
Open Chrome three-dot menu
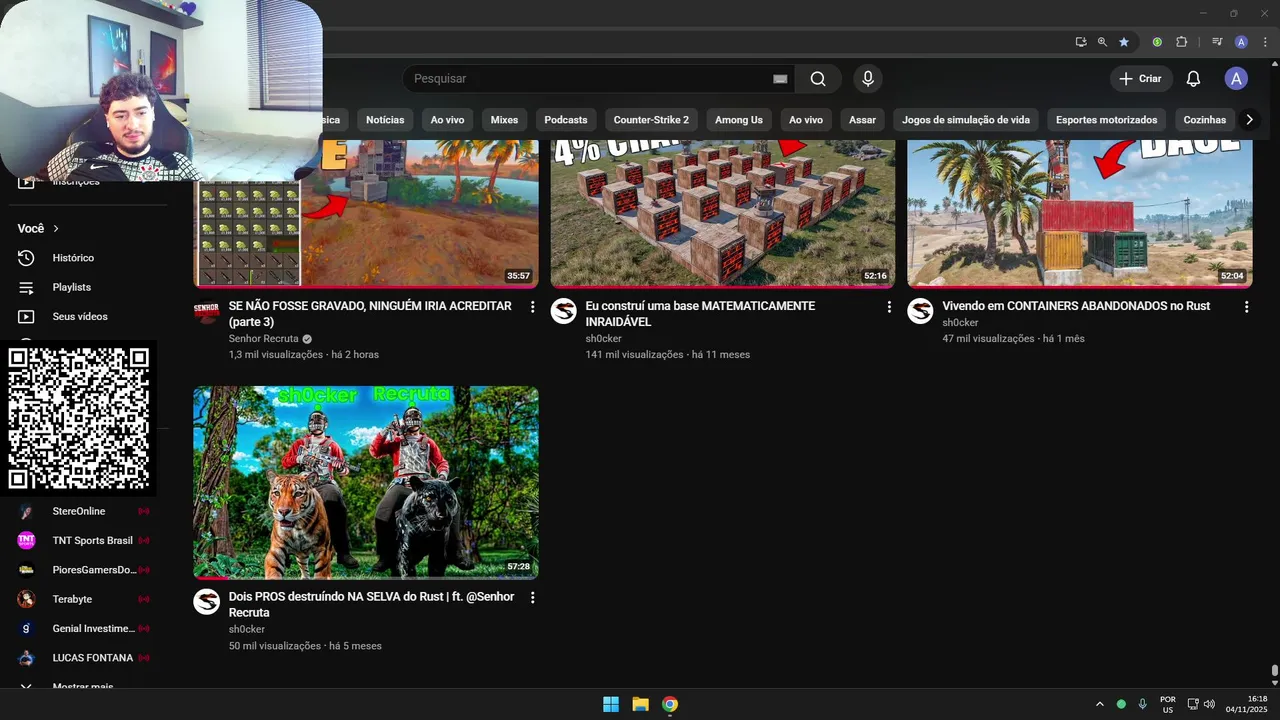tap(1265, 42)
